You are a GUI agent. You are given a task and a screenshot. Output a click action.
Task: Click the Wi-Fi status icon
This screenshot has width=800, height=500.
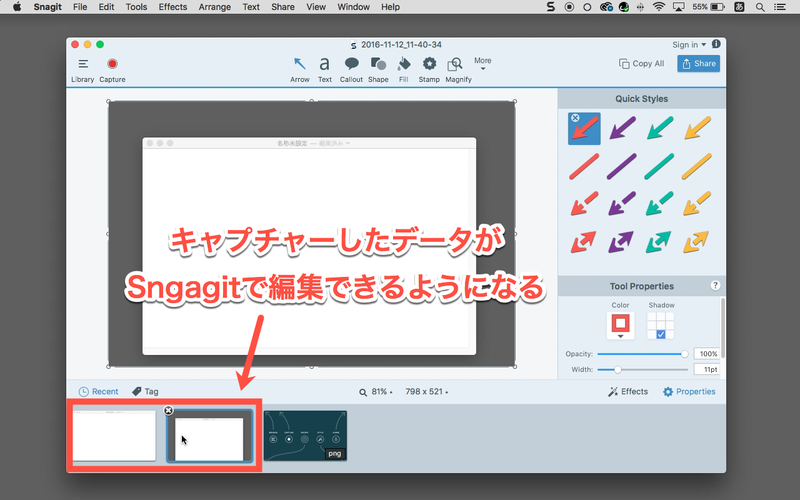pos(659,7)
